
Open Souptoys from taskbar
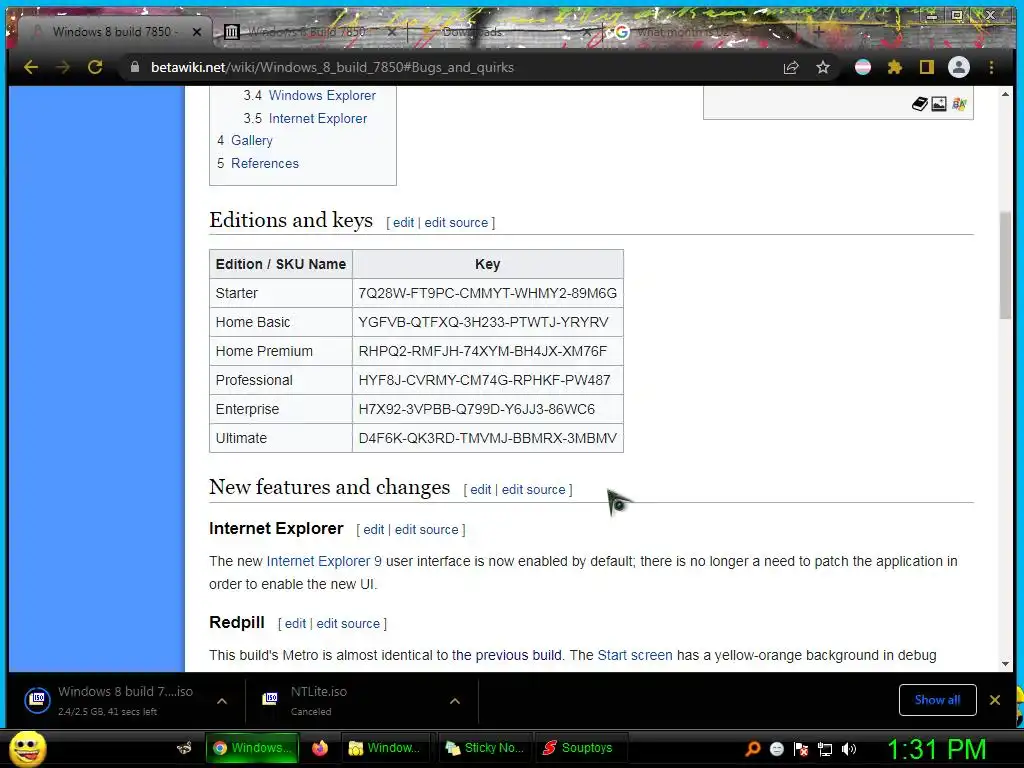[581, 748]
